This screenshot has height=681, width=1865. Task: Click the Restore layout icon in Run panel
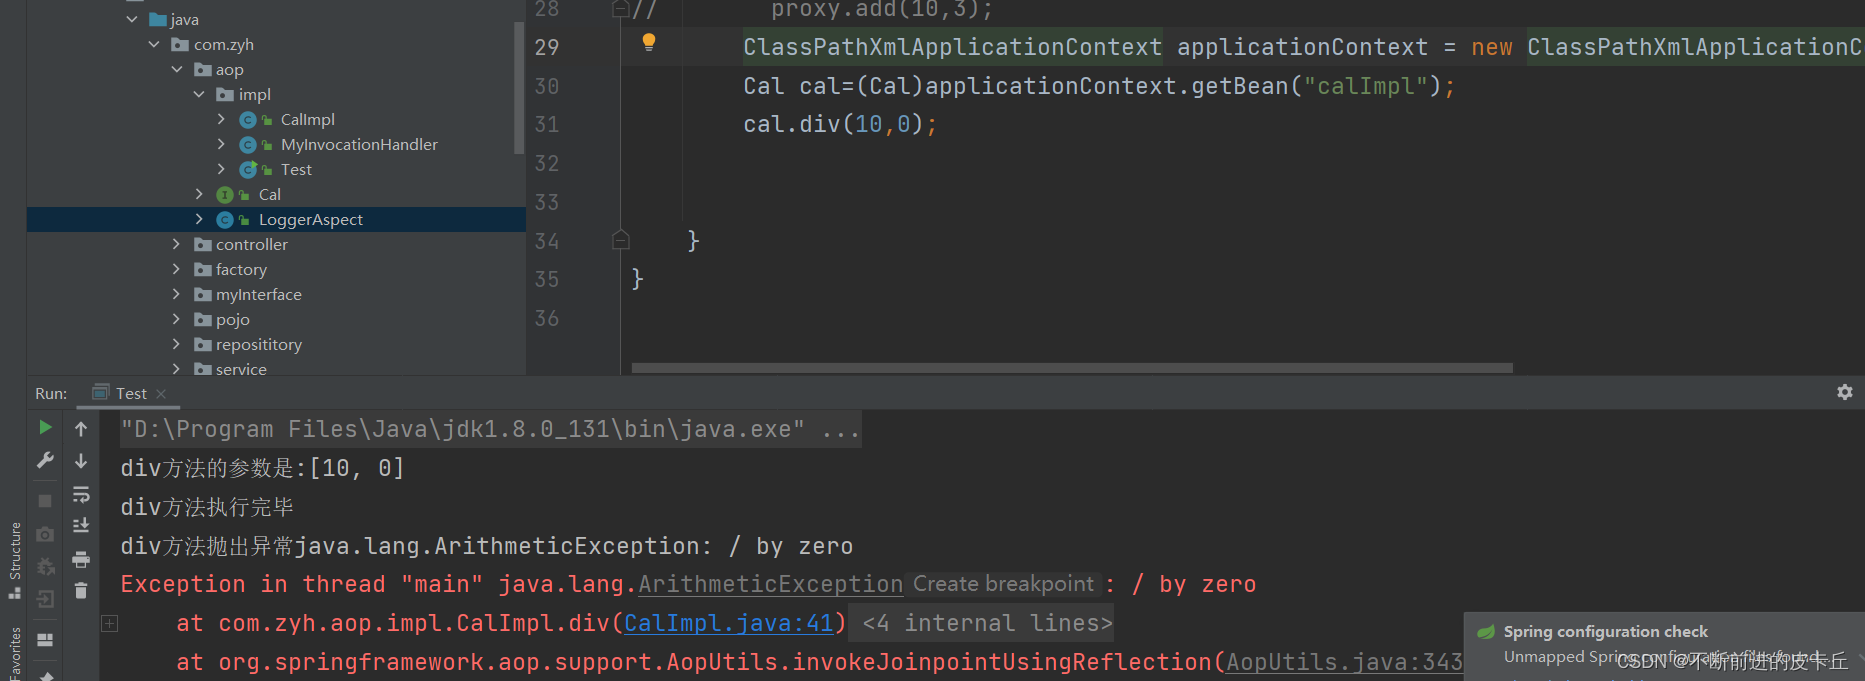pos(45,640)
